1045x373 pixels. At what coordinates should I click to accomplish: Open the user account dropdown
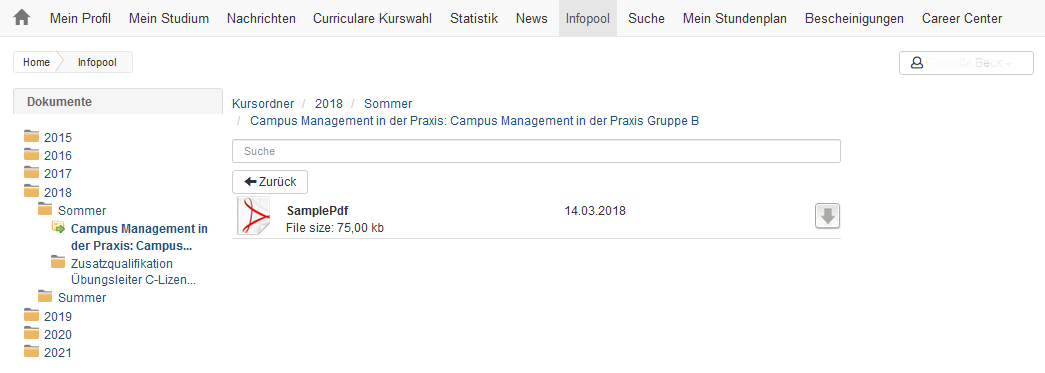(966, 63)
